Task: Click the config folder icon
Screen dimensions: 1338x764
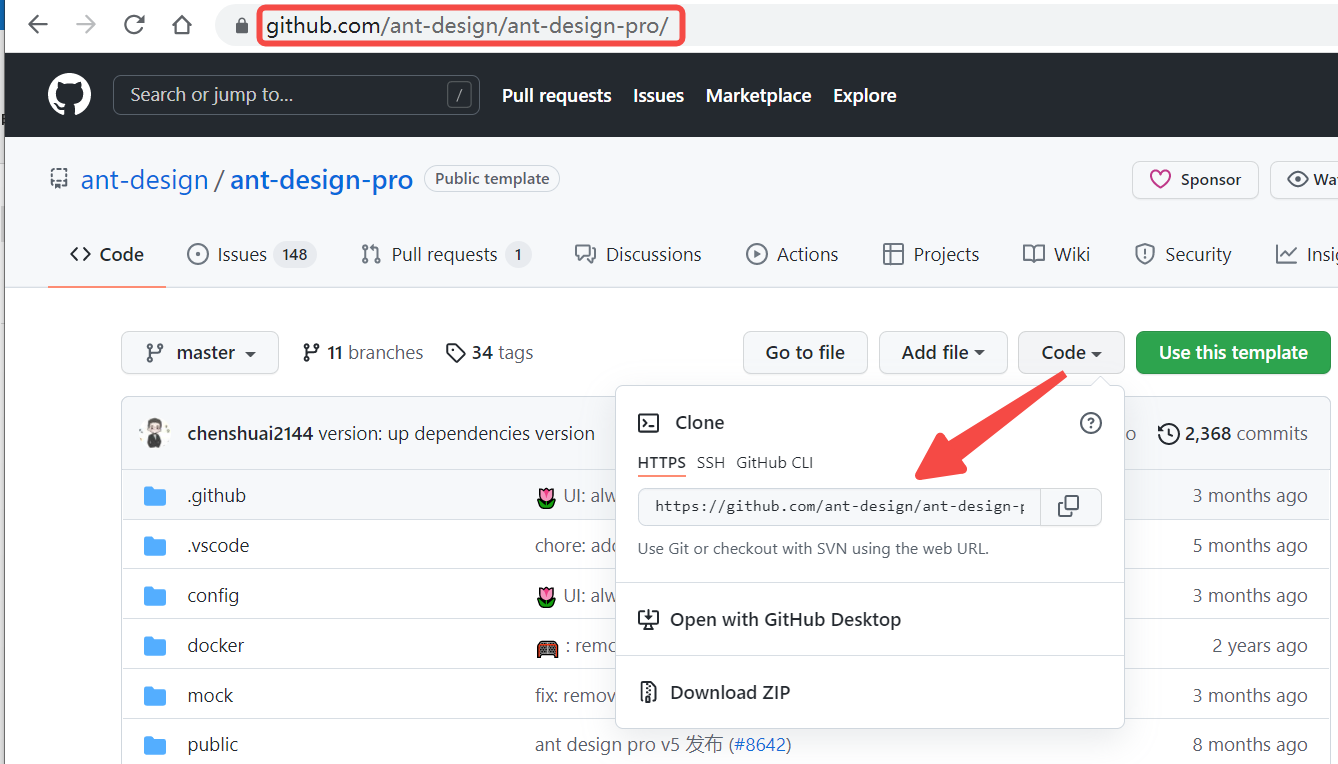Action: [155, 596]
